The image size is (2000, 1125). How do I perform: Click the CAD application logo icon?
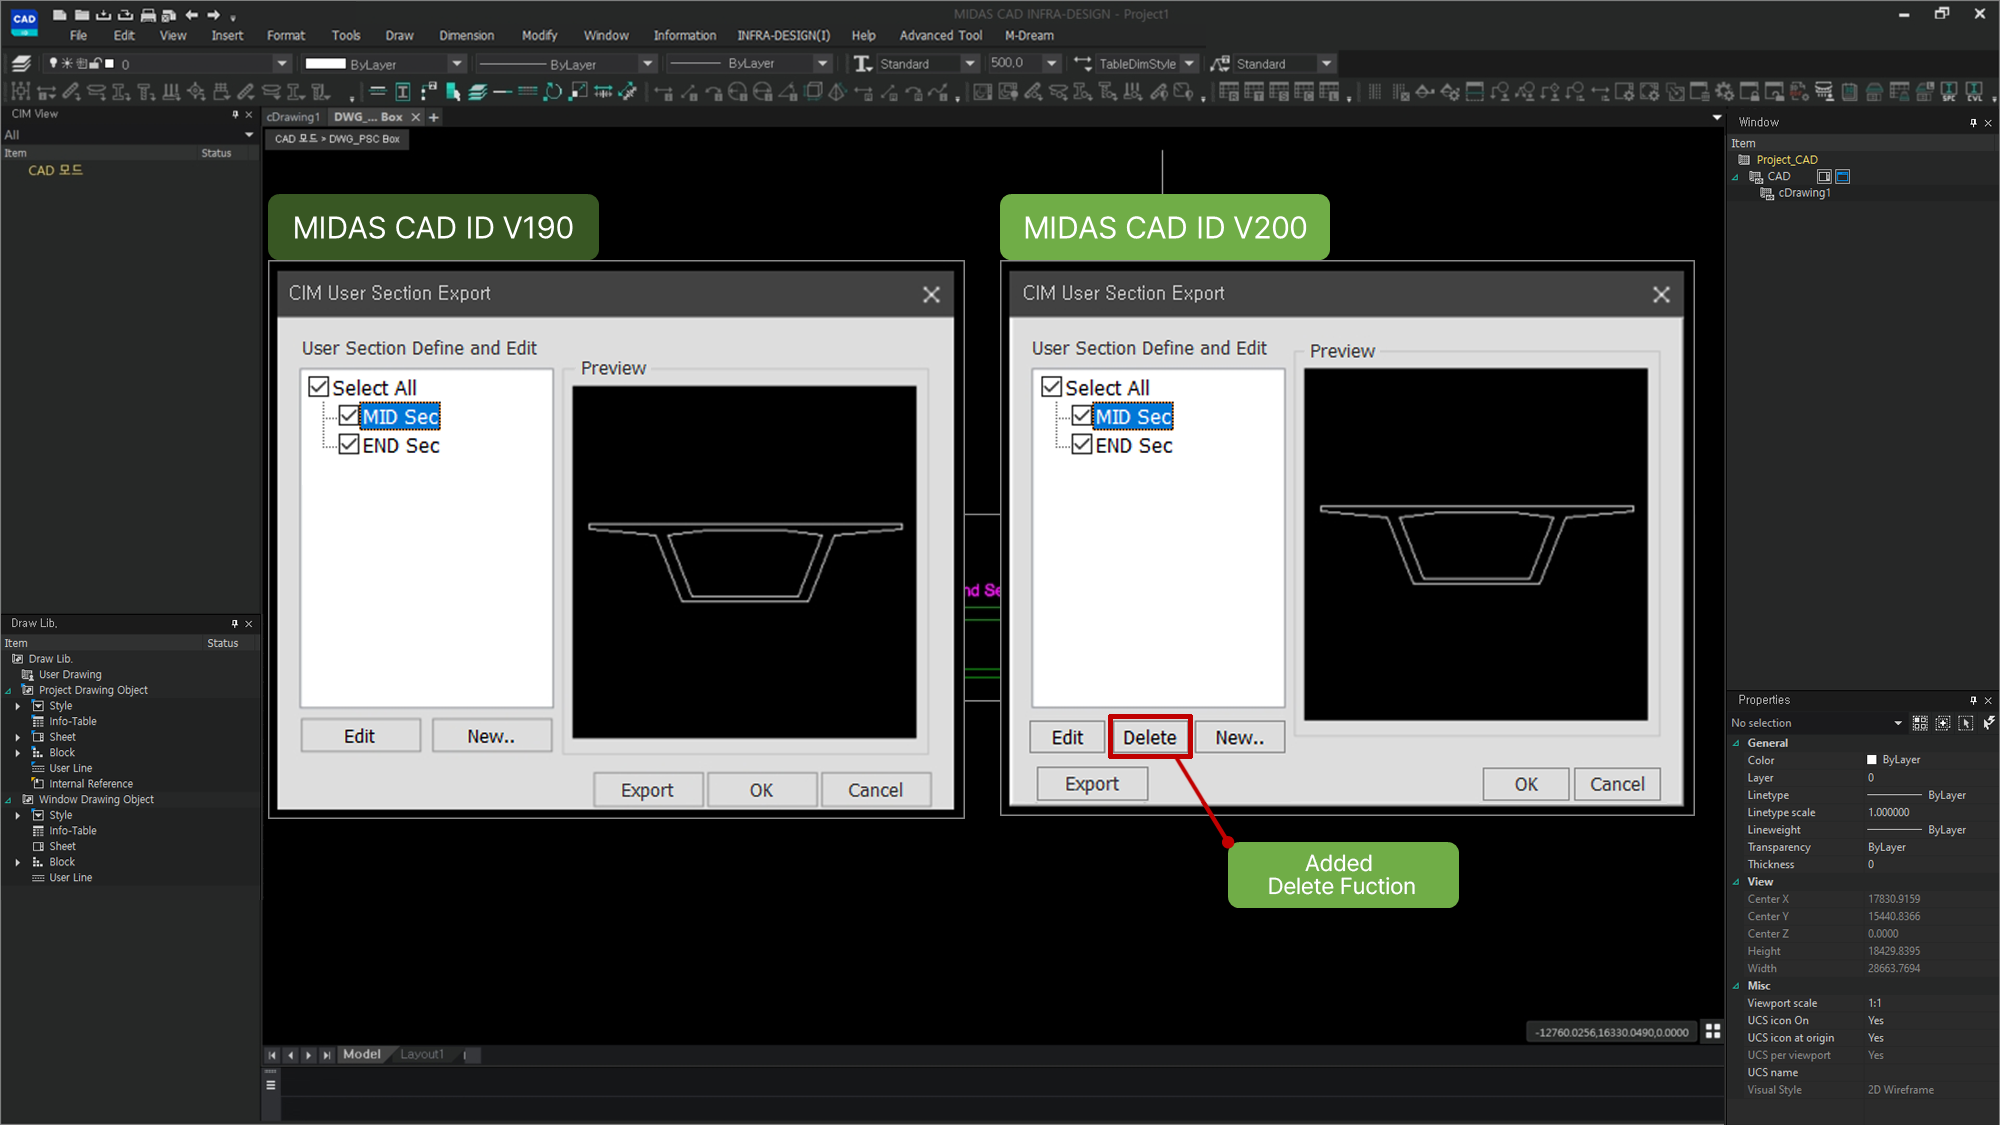tap(24, 21)
